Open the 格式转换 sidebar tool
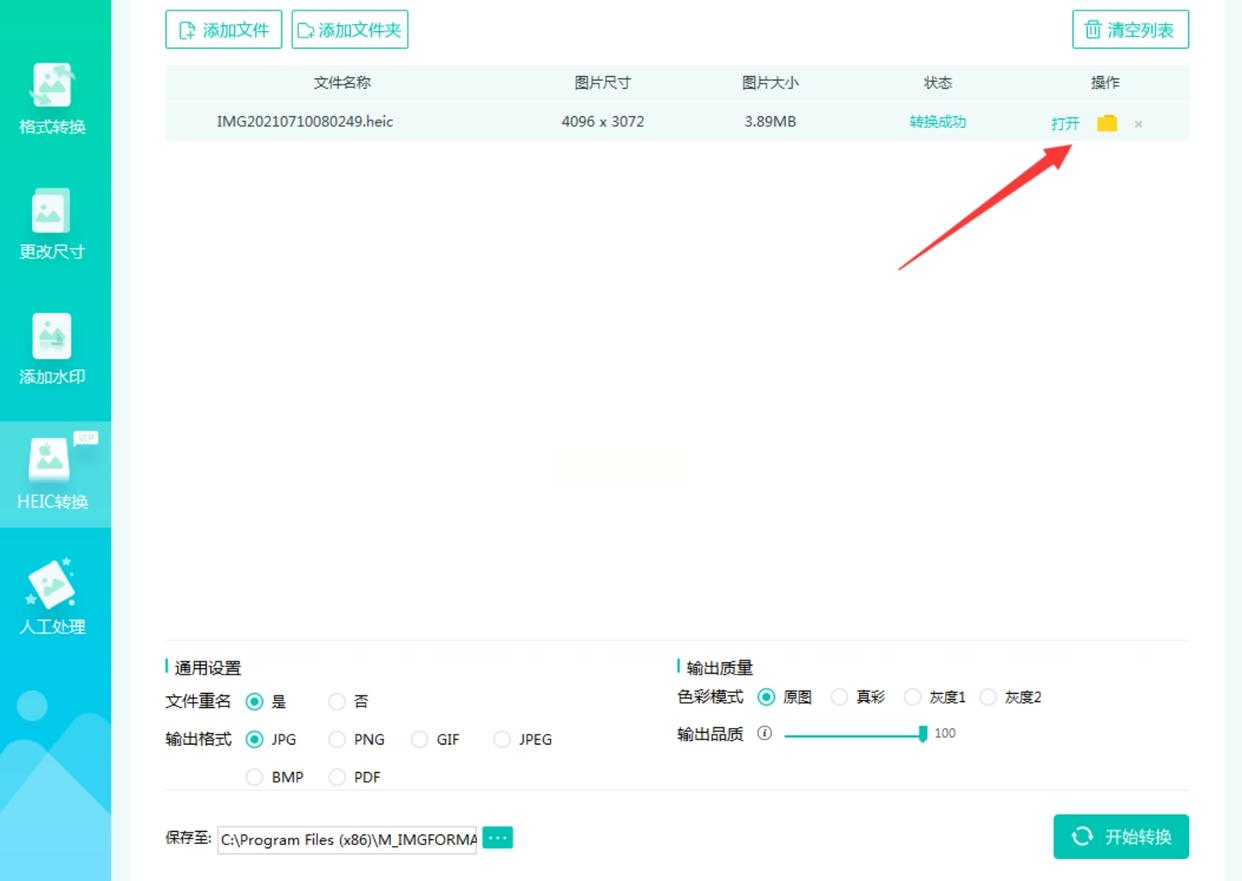Screen dimensions: 1242x881 point(52,99)
